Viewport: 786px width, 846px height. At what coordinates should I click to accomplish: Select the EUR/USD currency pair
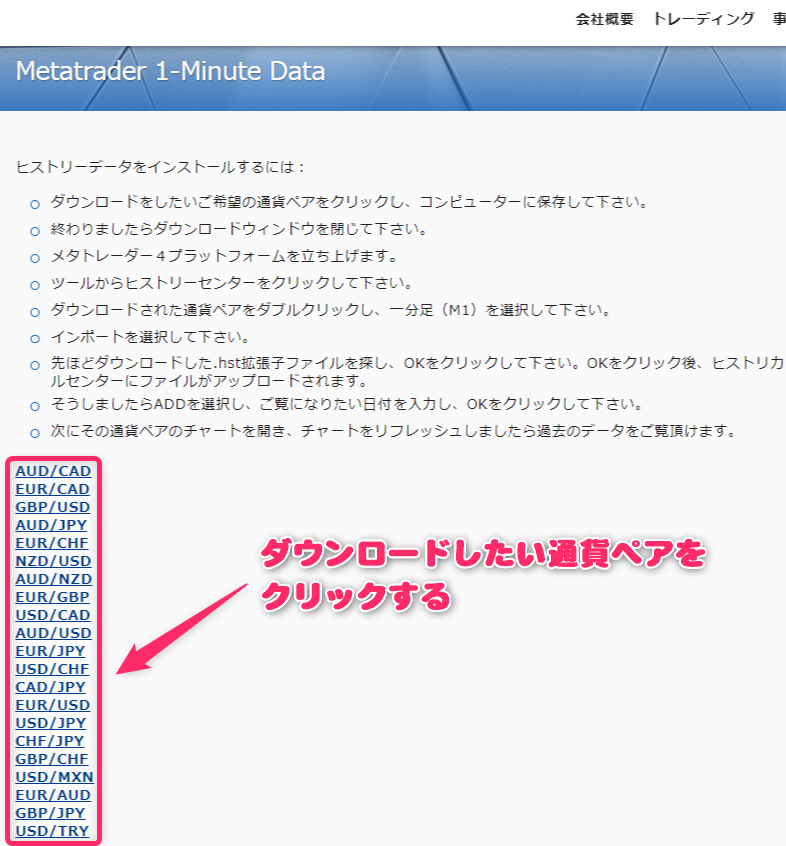pos(52,705)
